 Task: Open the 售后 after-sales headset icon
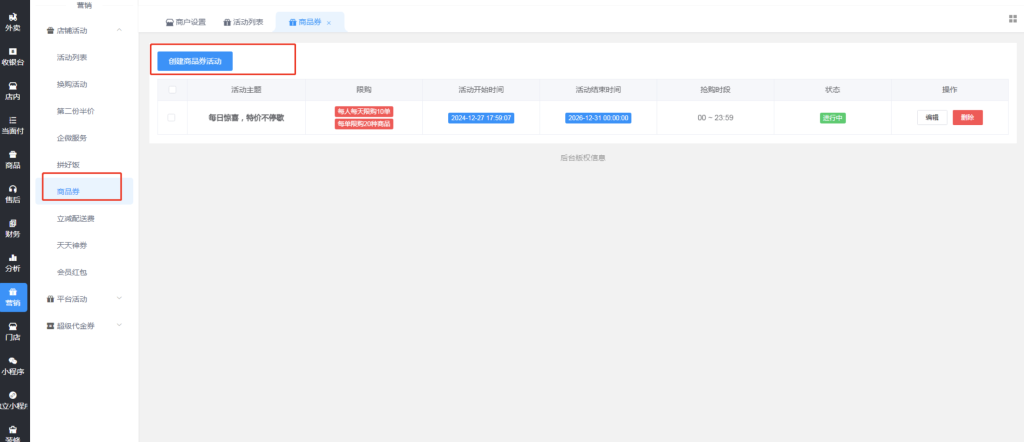(12, 193)
